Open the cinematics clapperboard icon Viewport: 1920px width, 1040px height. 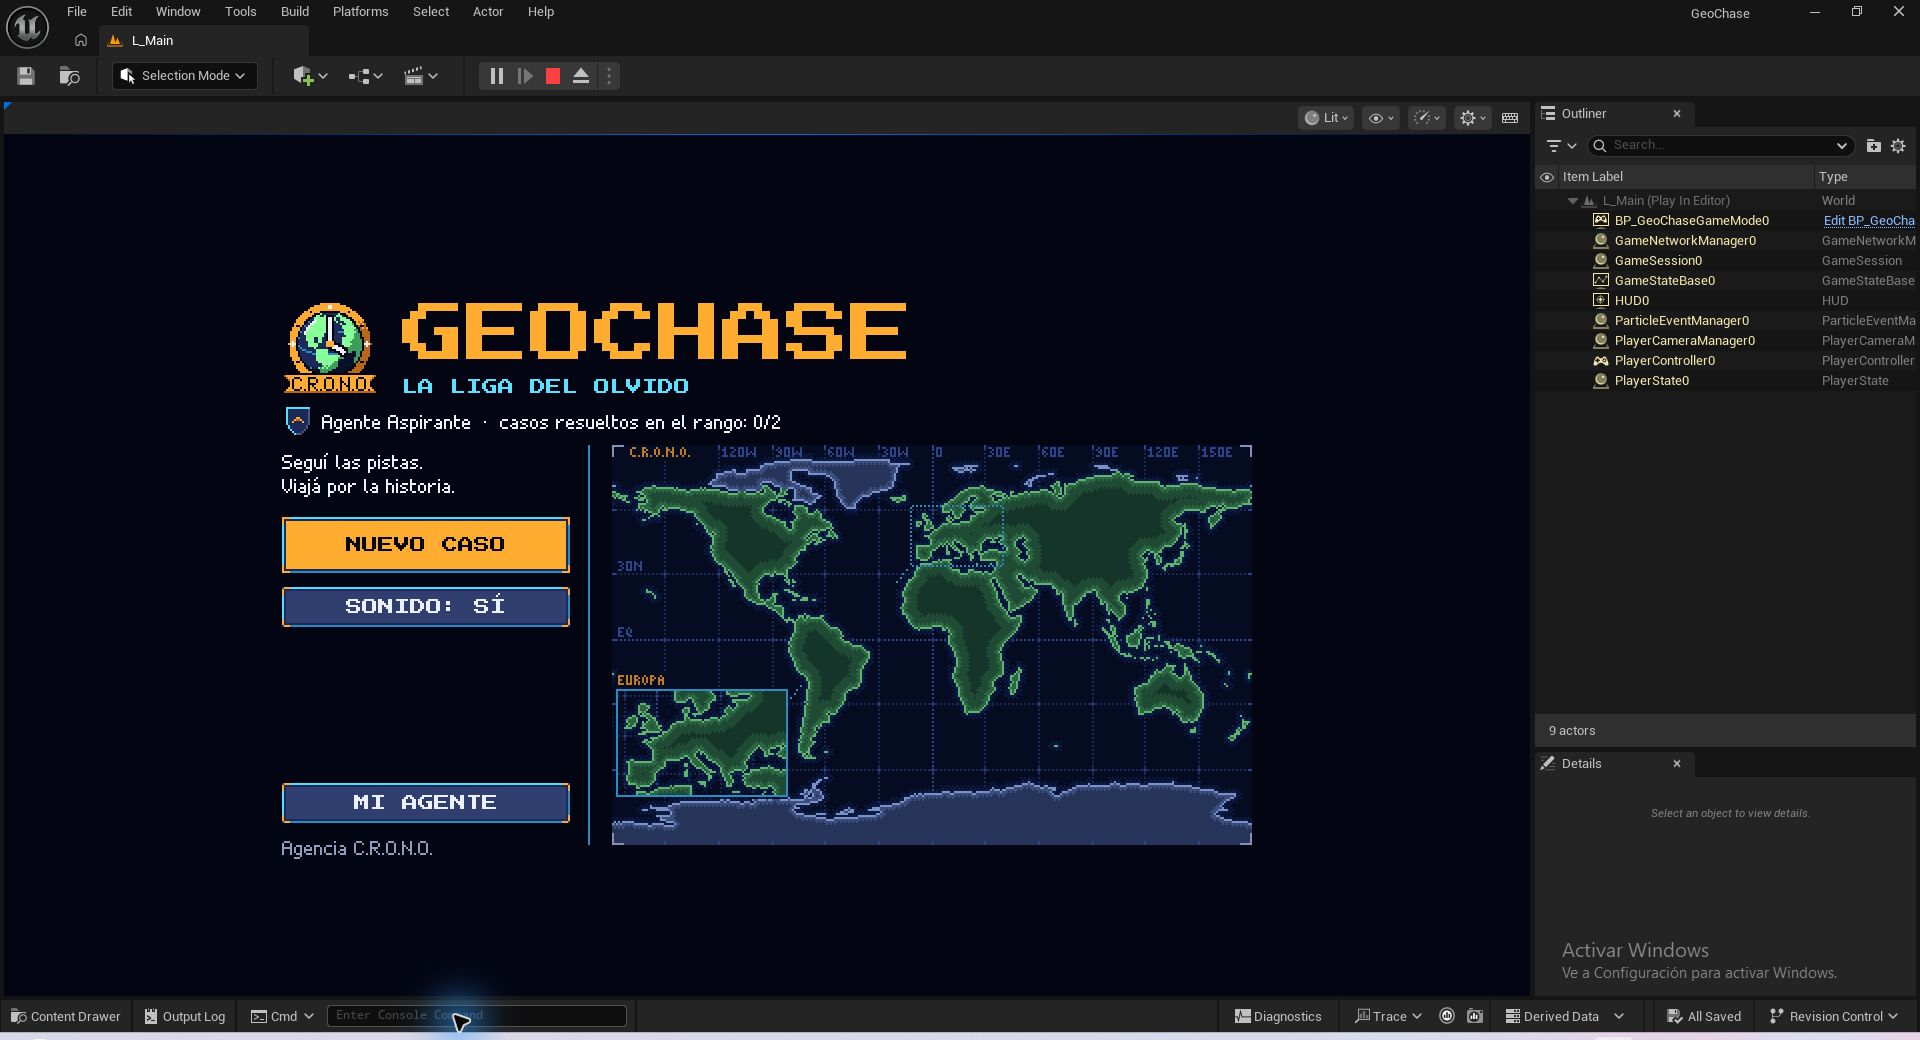pos(420,76)
